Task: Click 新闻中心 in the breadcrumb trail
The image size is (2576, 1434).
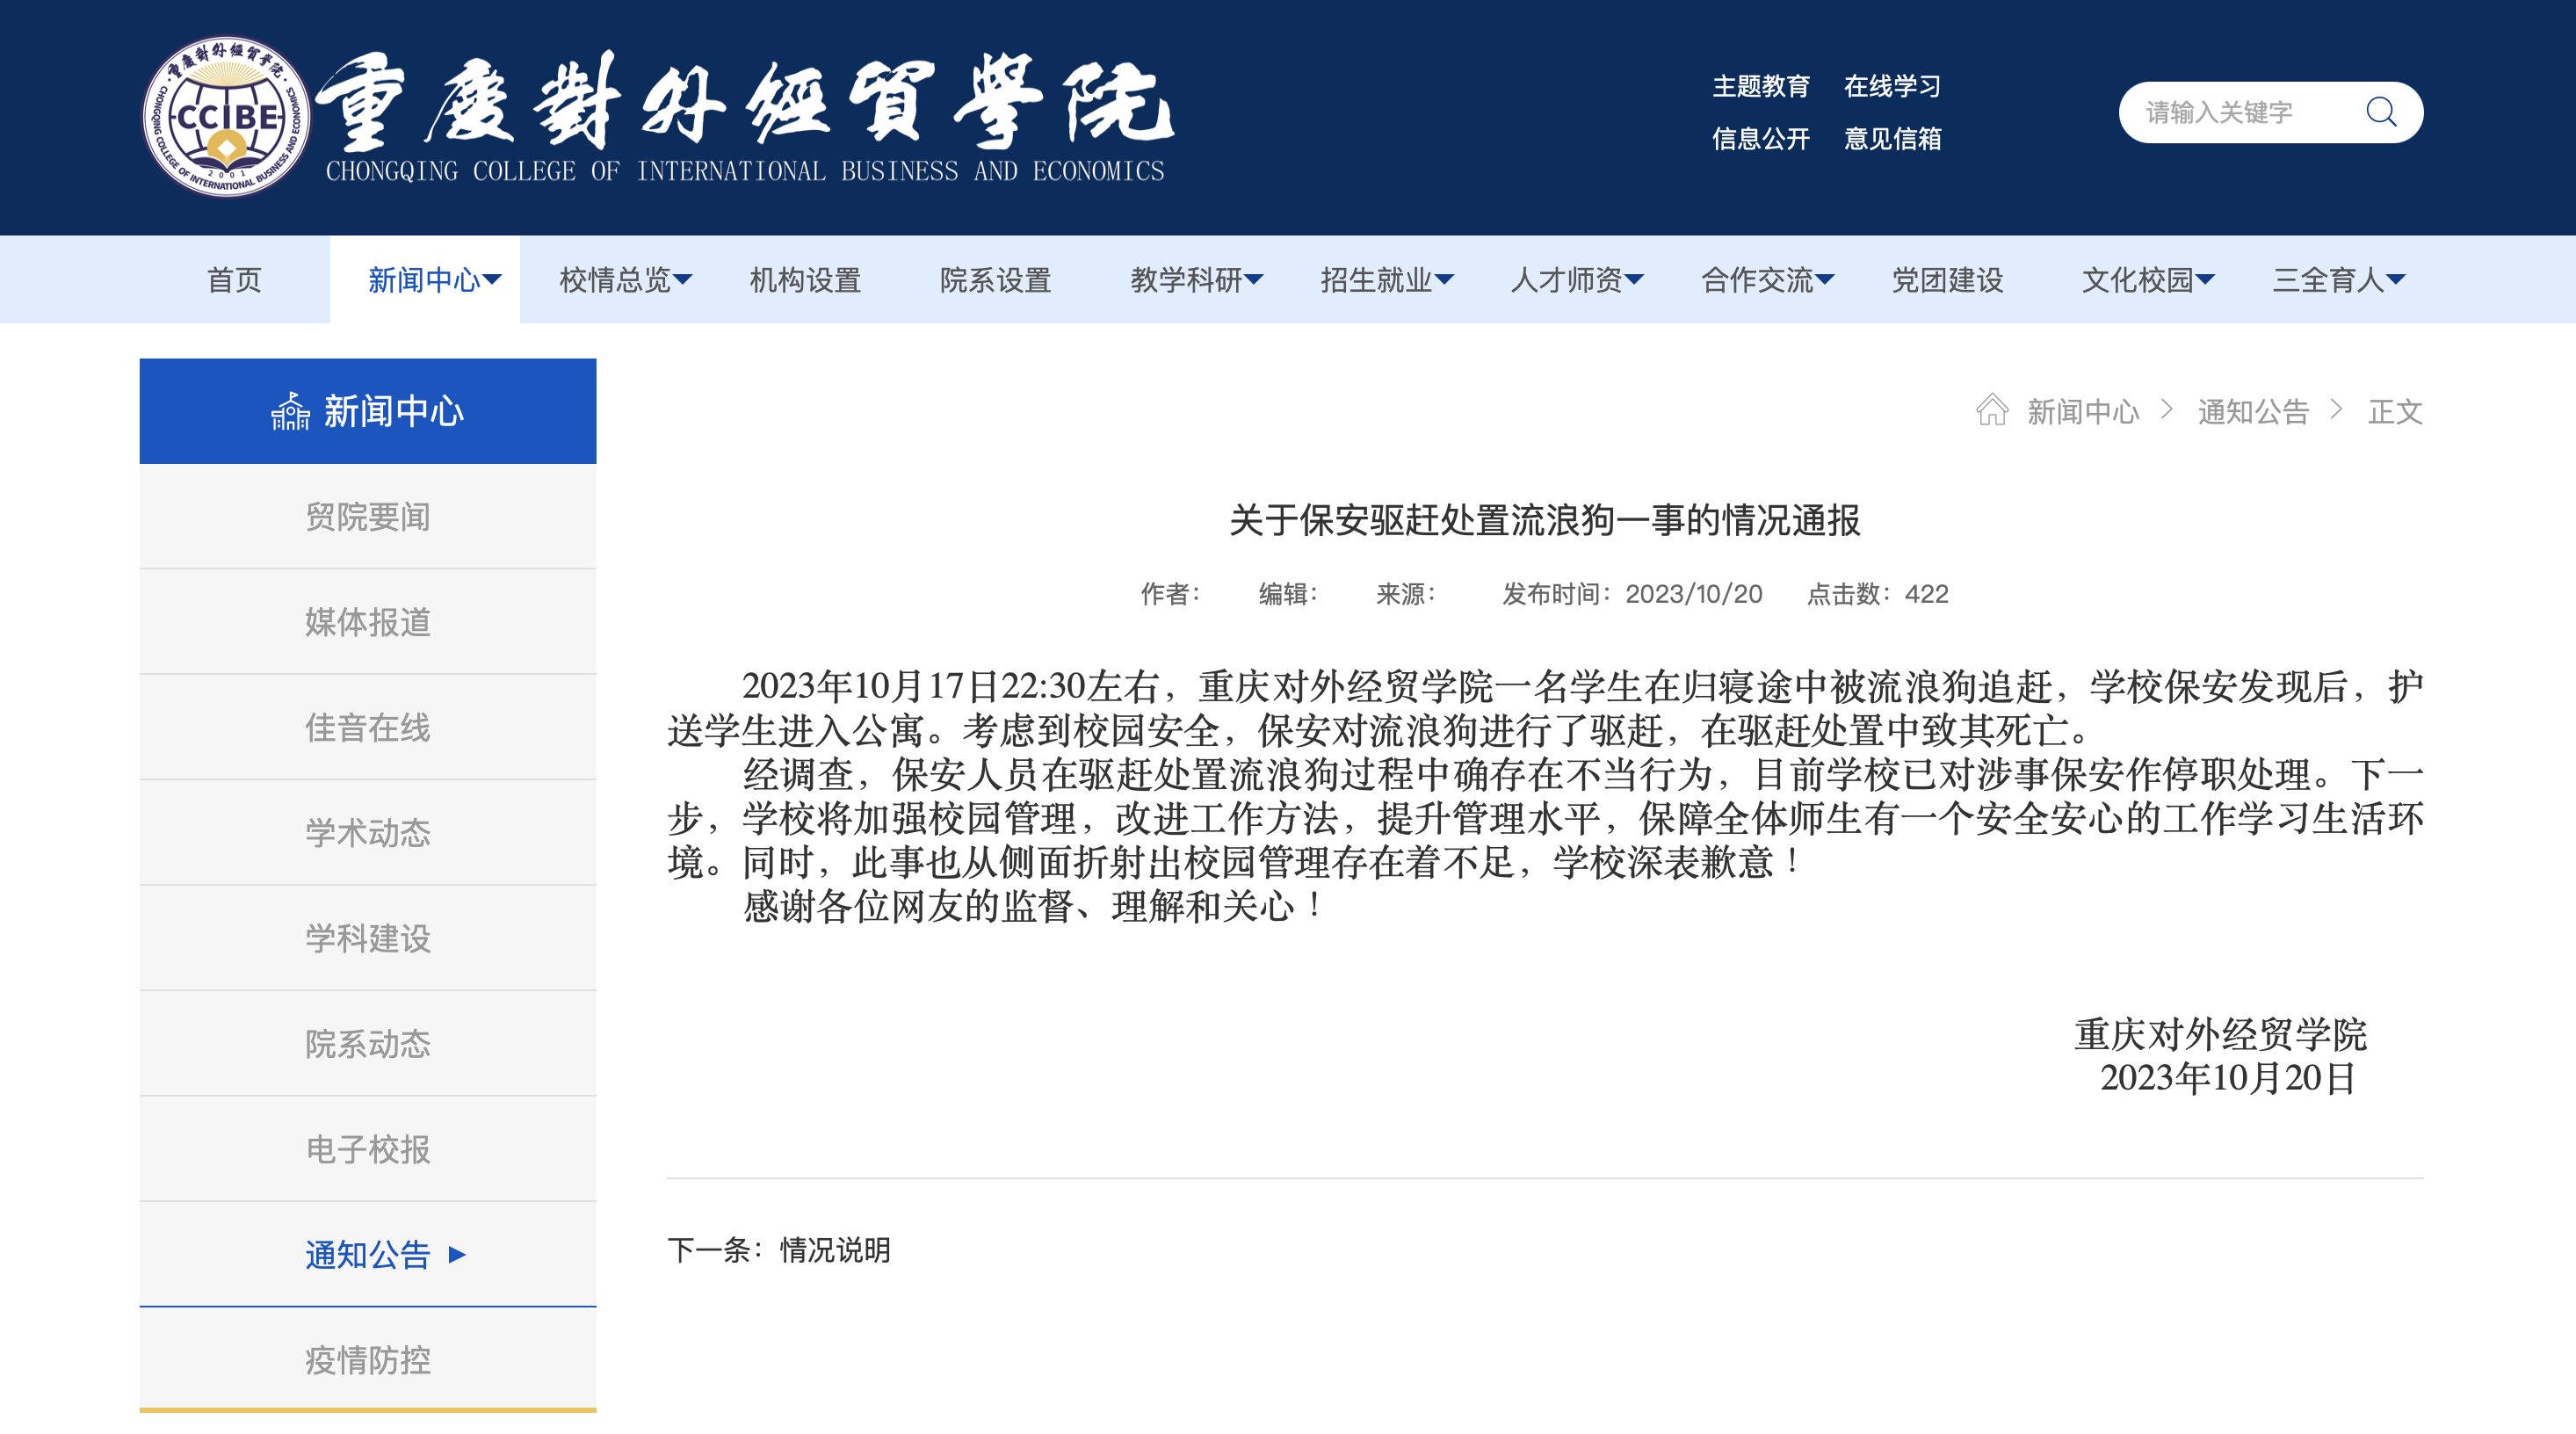Action: click(2083, 411)
